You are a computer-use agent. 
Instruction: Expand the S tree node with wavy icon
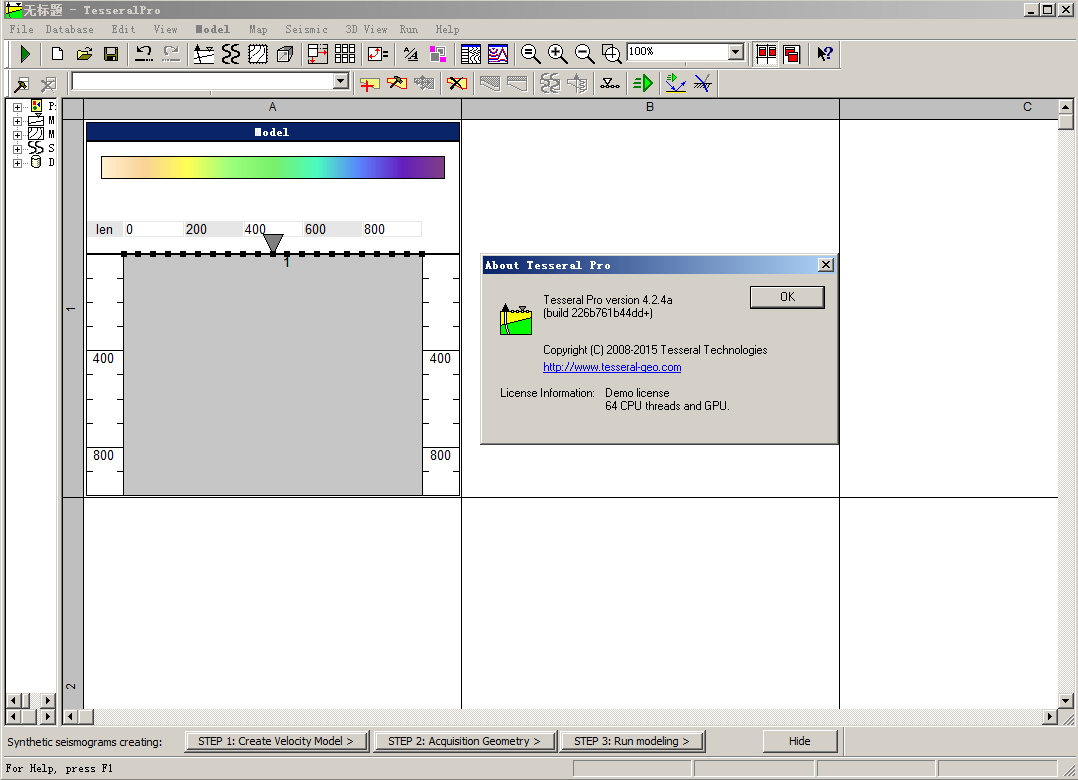tap(17, 149)
